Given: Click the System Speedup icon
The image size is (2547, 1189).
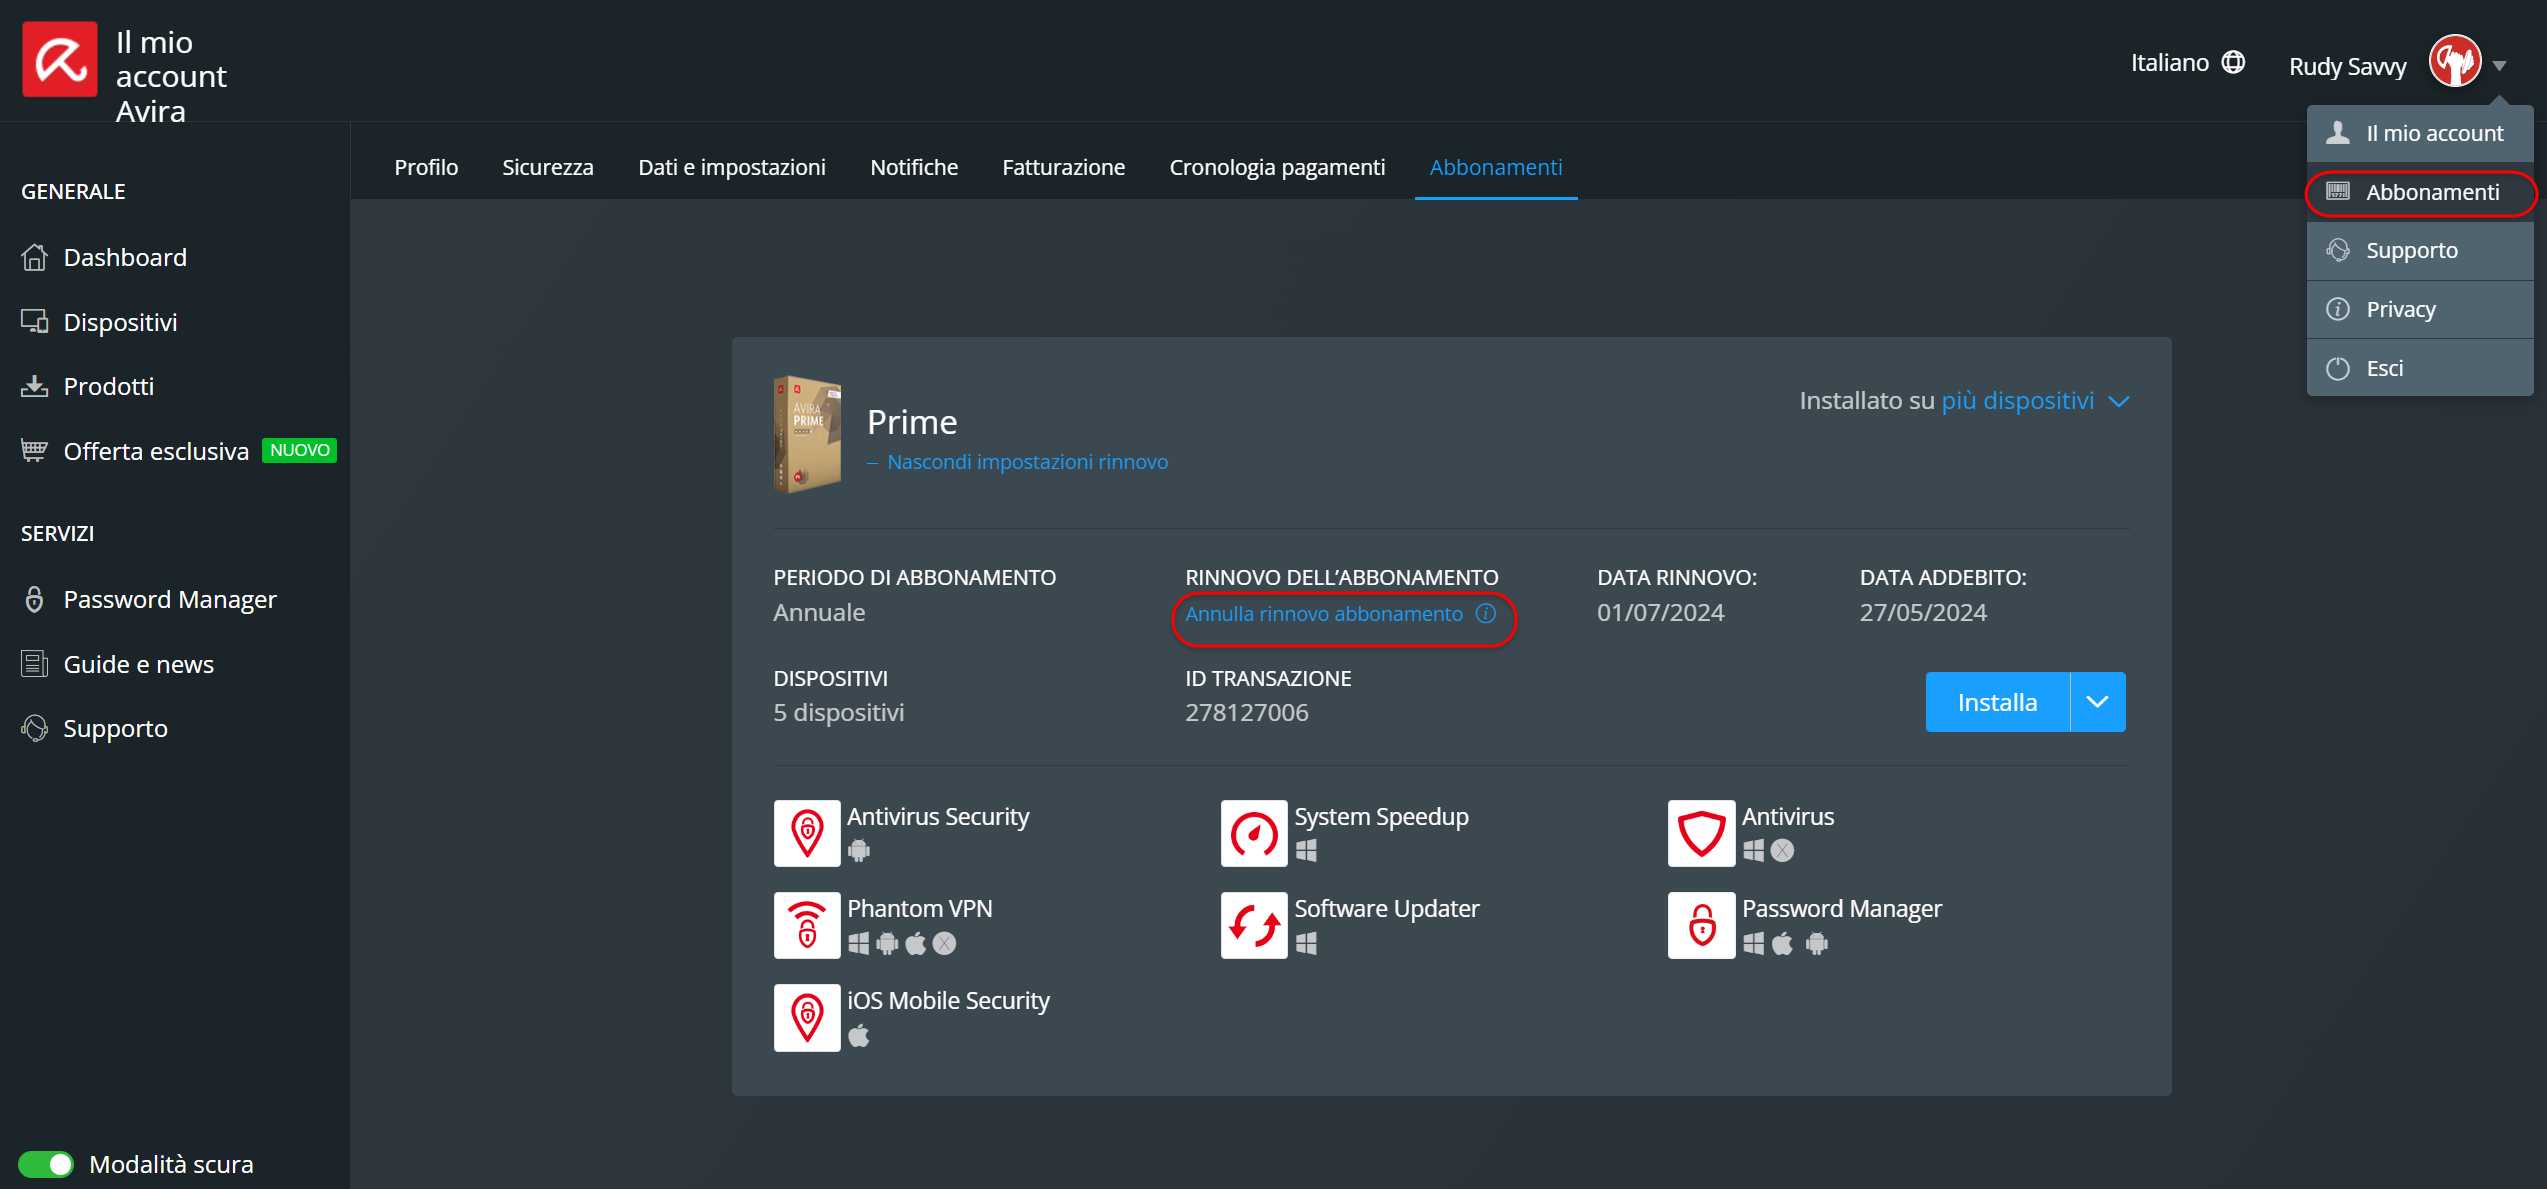Looking at the screenshot, I should coord(1253,833).
